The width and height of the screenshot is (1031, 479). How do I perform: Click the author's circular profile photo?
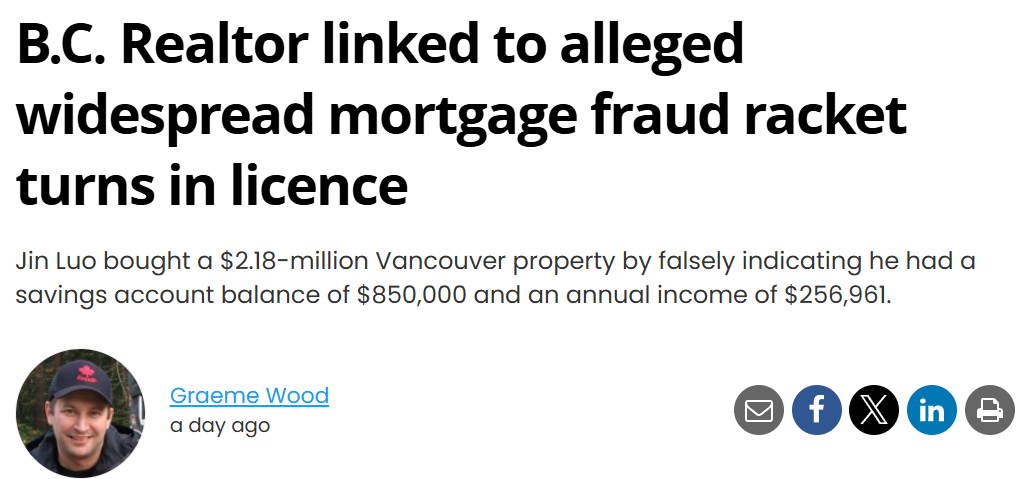tap(80, 413)
